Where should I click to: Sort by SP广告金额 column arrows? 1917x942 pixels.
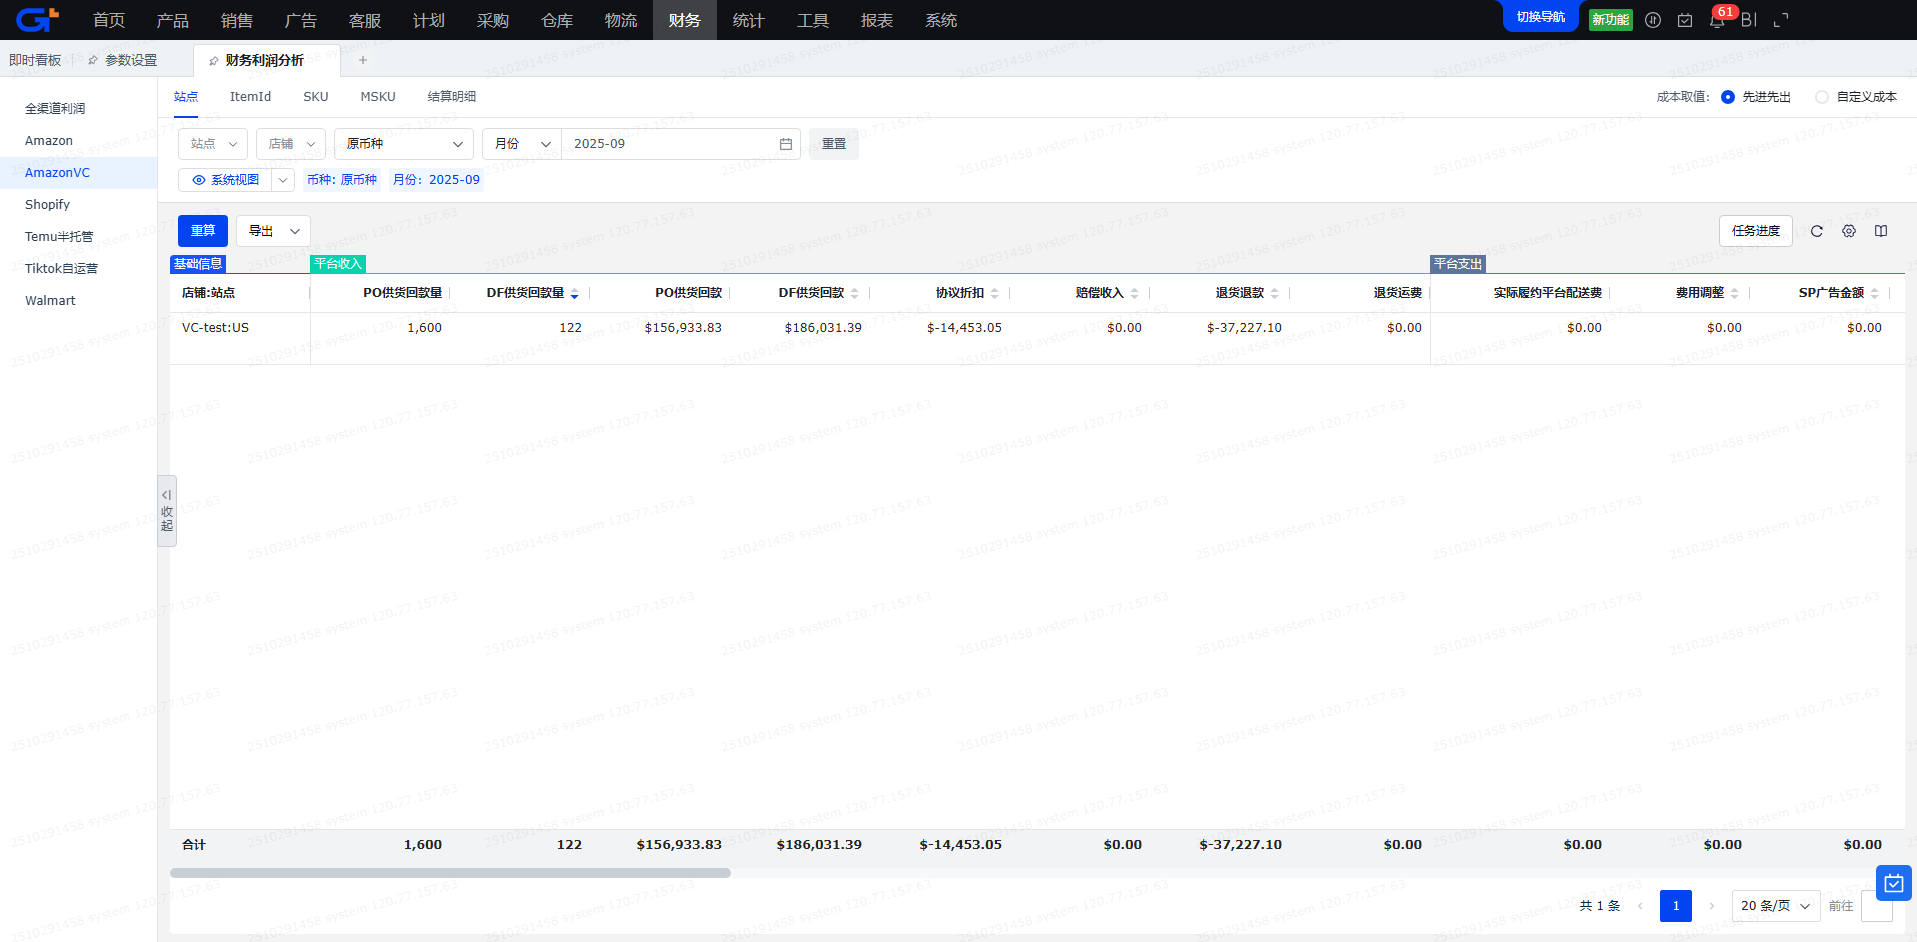(x=1875, y=294)
